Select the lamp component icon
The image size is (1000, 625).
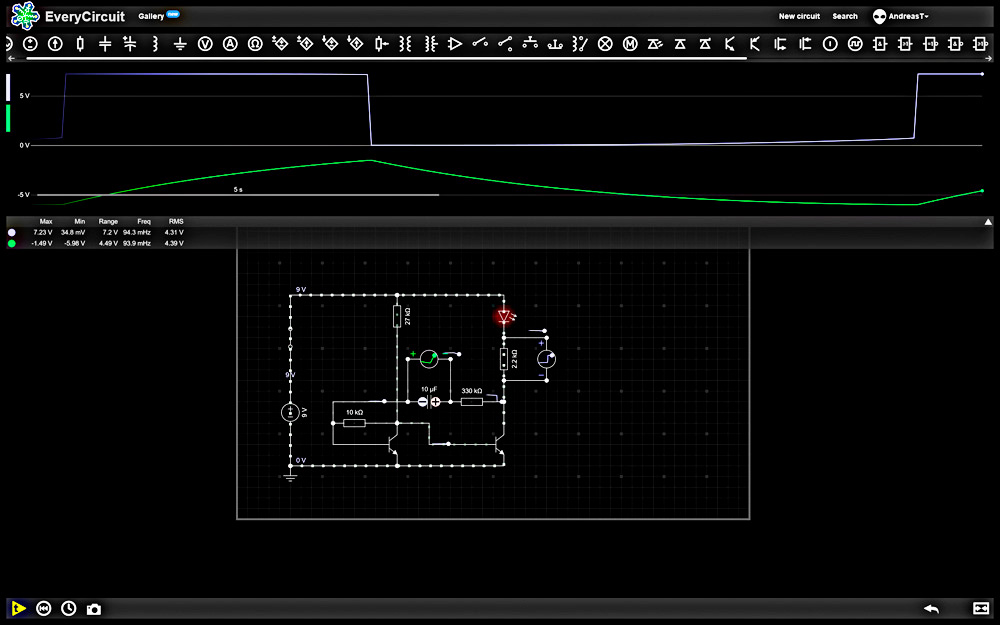605,44
